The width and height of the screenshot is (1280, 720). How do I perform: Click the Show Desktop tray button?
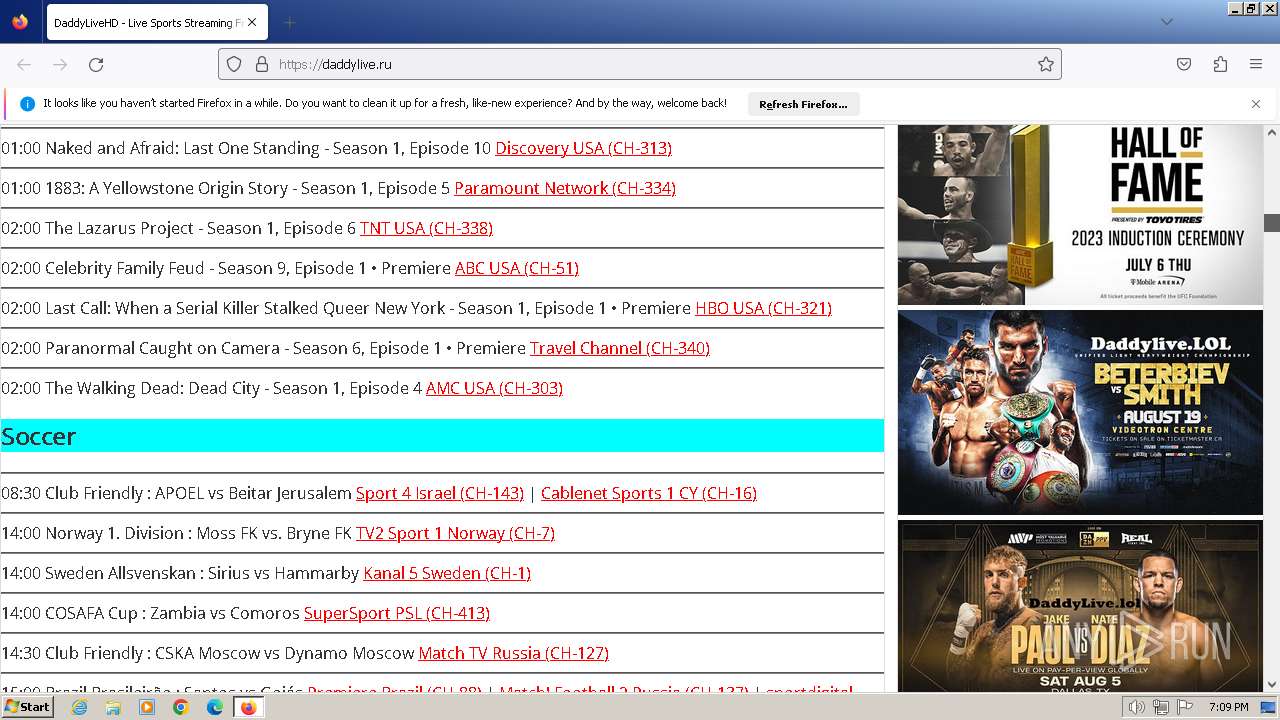pyautogui.click(x=1269, y=707)
